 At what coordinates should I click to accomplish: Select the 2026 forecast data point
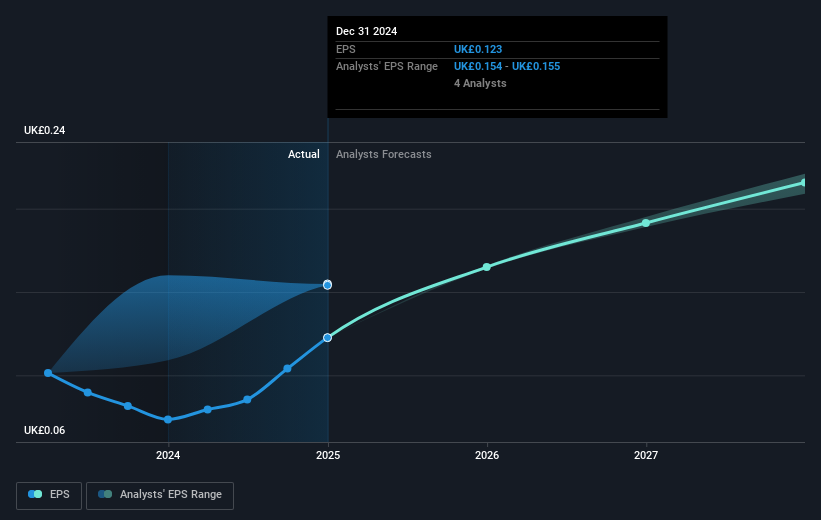486,267
